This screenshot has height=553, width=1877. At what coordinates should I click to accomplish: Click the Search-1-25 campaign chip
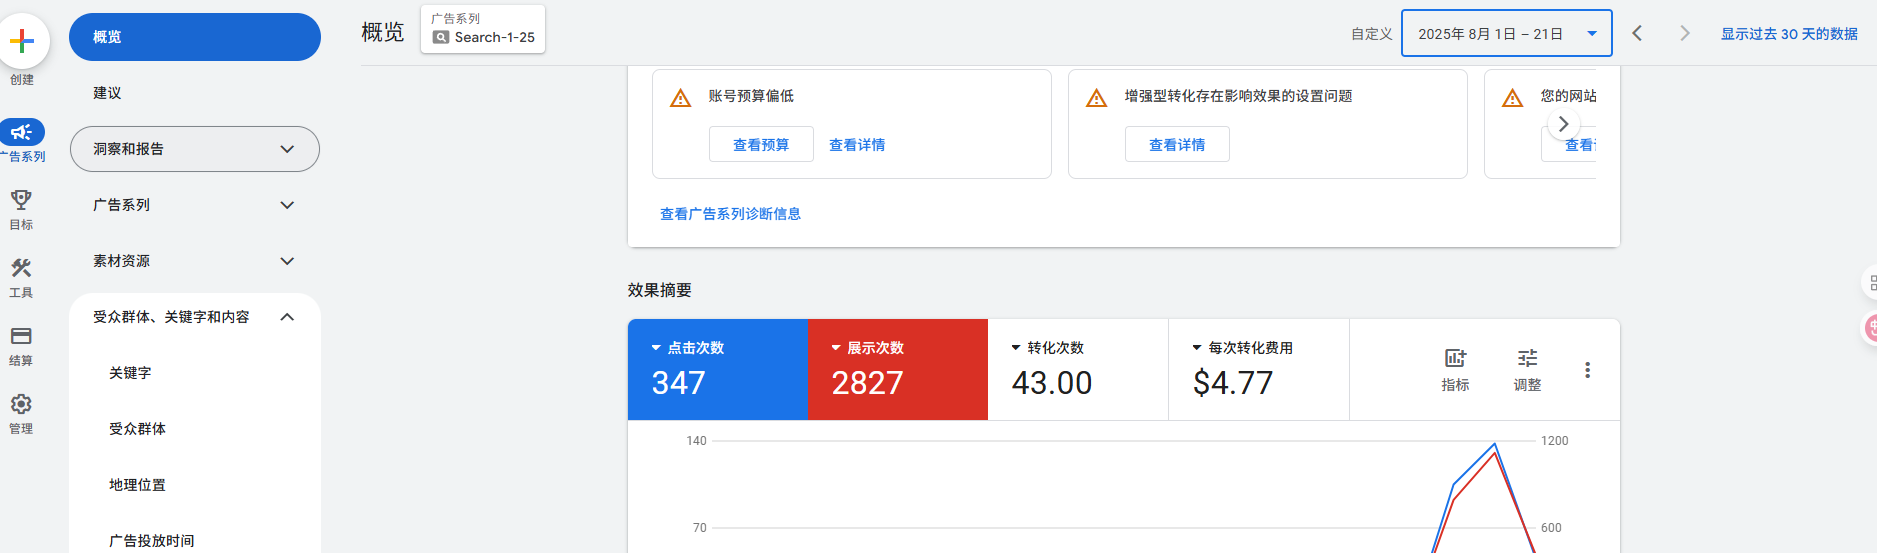click(483, 29)
